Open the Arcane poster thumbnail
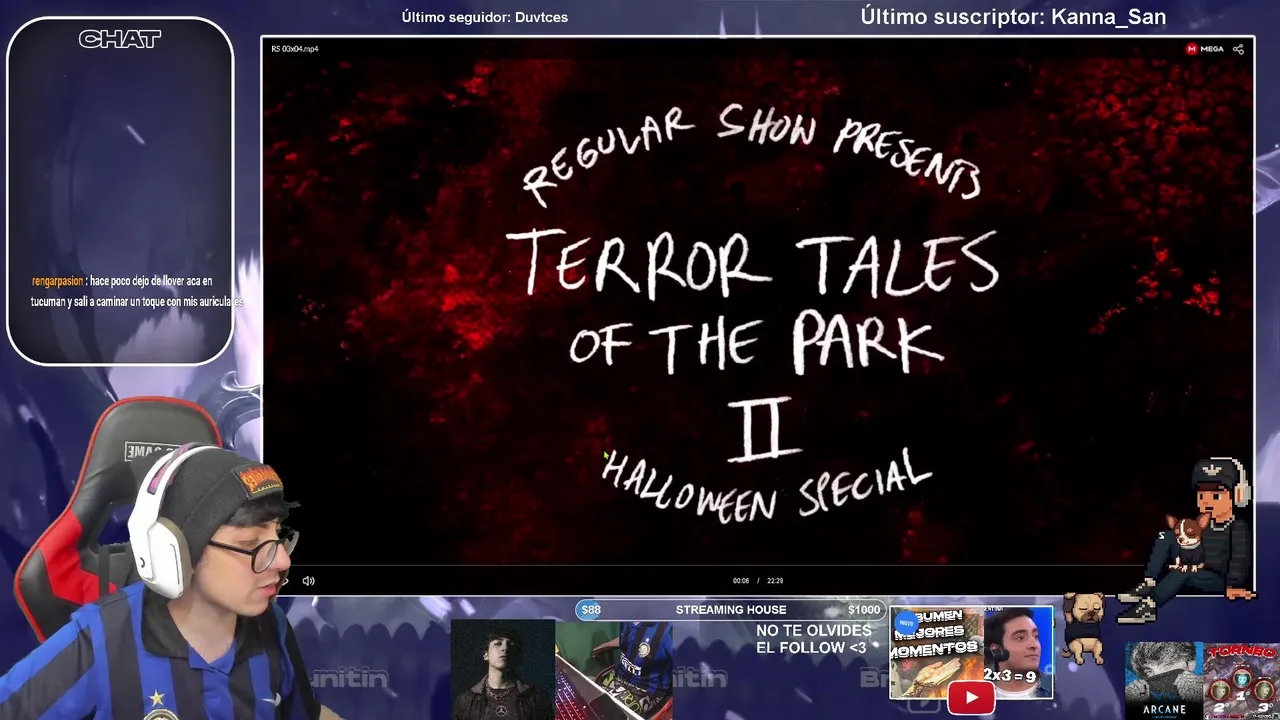 (x=1164, y=681)
